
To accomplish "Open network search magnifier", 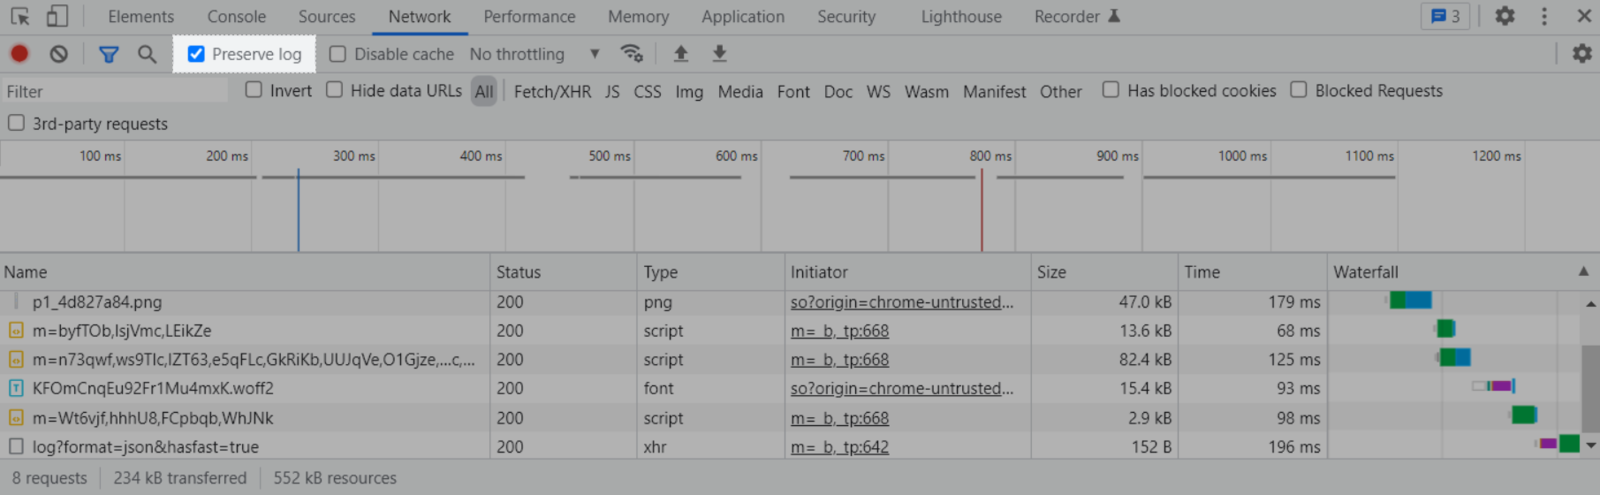I will pyautogui.click(x=147, y=54).
